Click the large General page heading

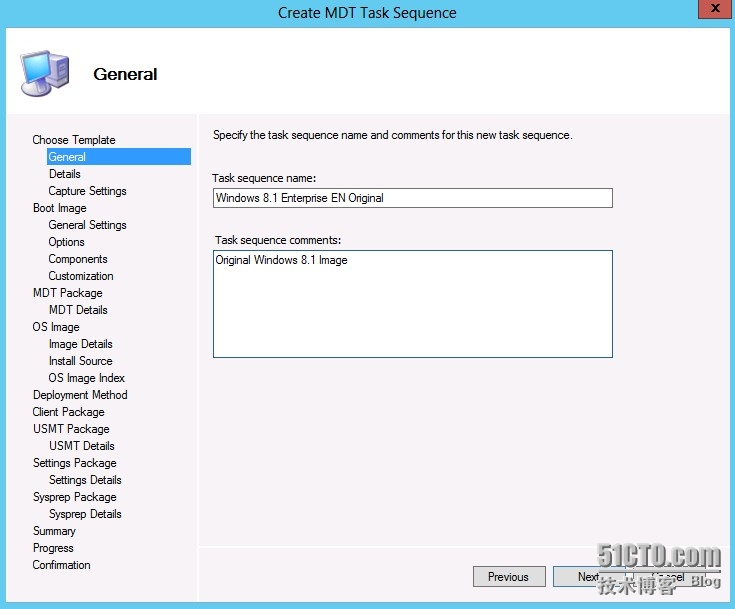(x=125, y=74)
